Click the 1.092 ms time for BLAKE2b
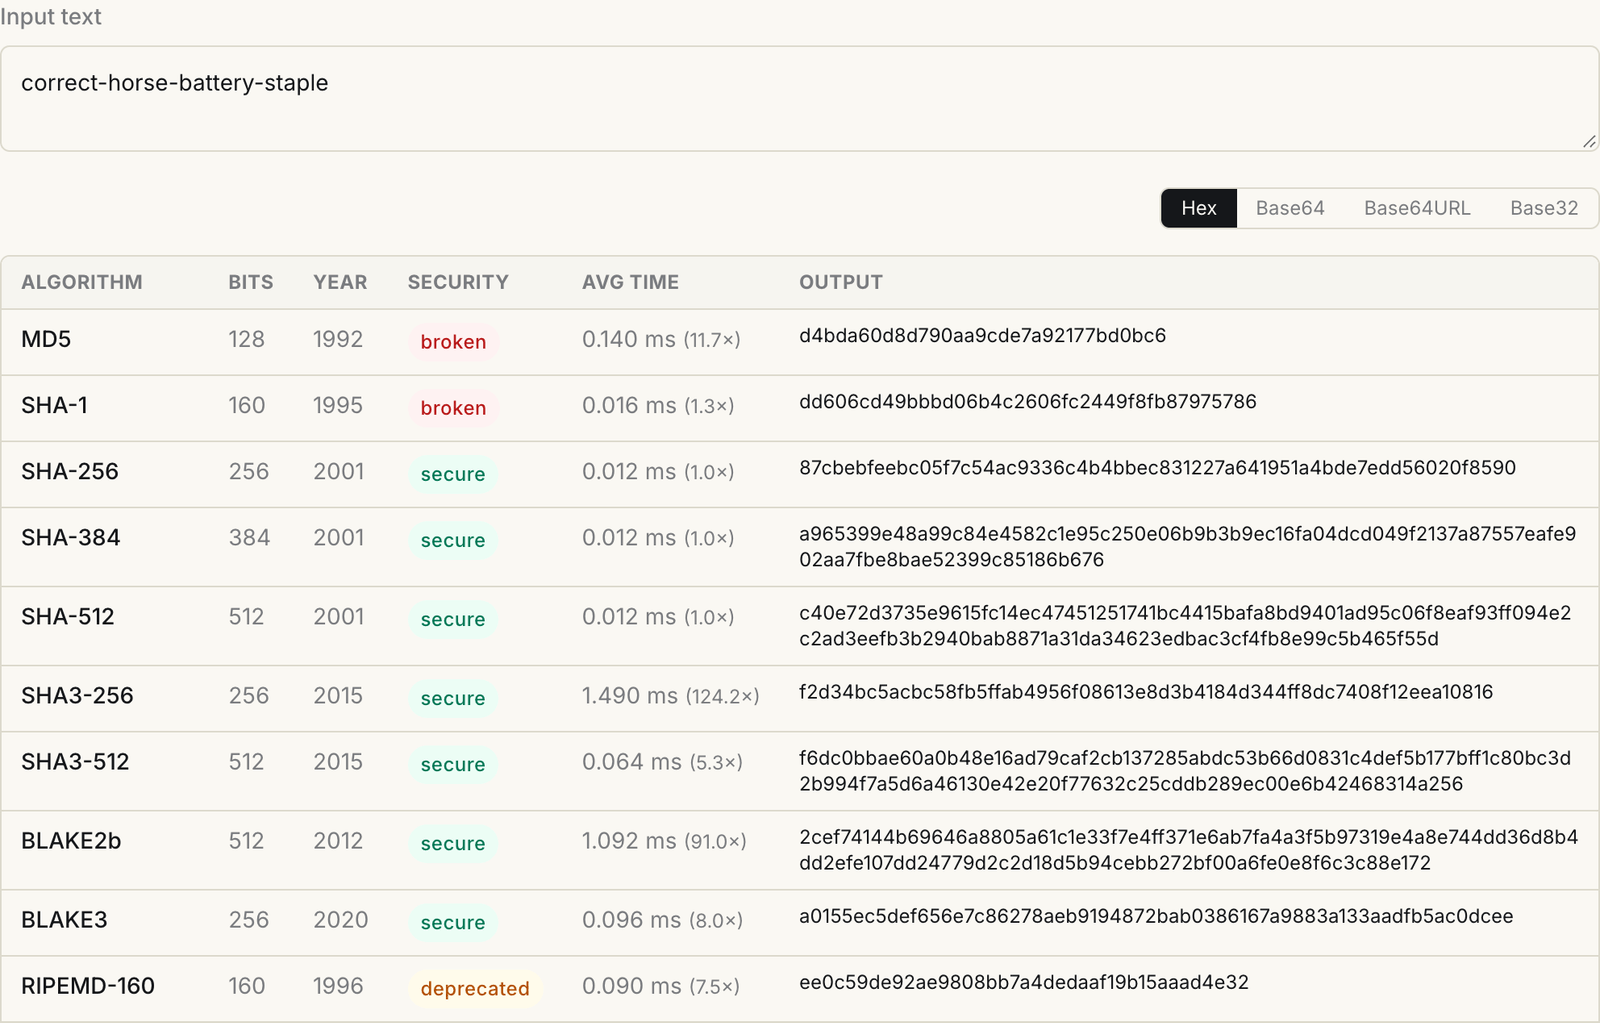 point(664,840)
